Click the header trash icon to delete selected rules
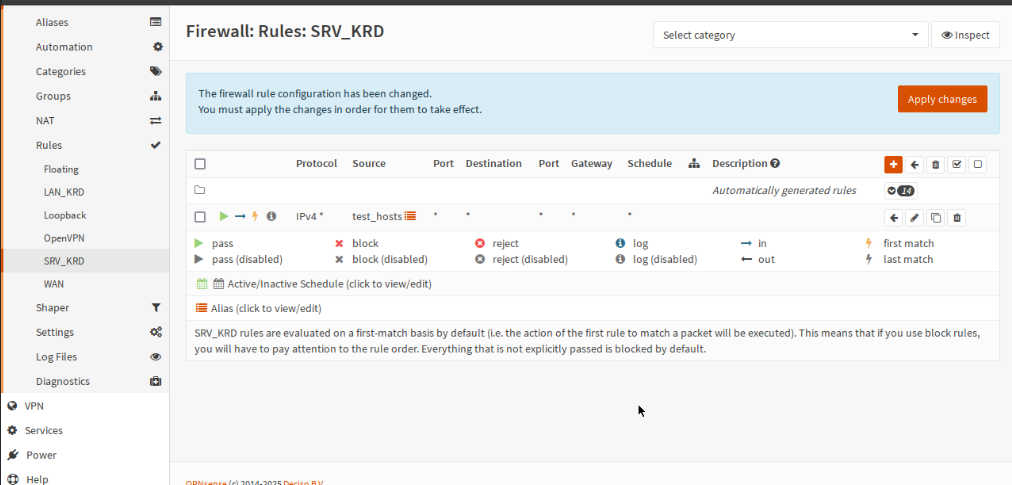1012x485 pixels. 936,164
